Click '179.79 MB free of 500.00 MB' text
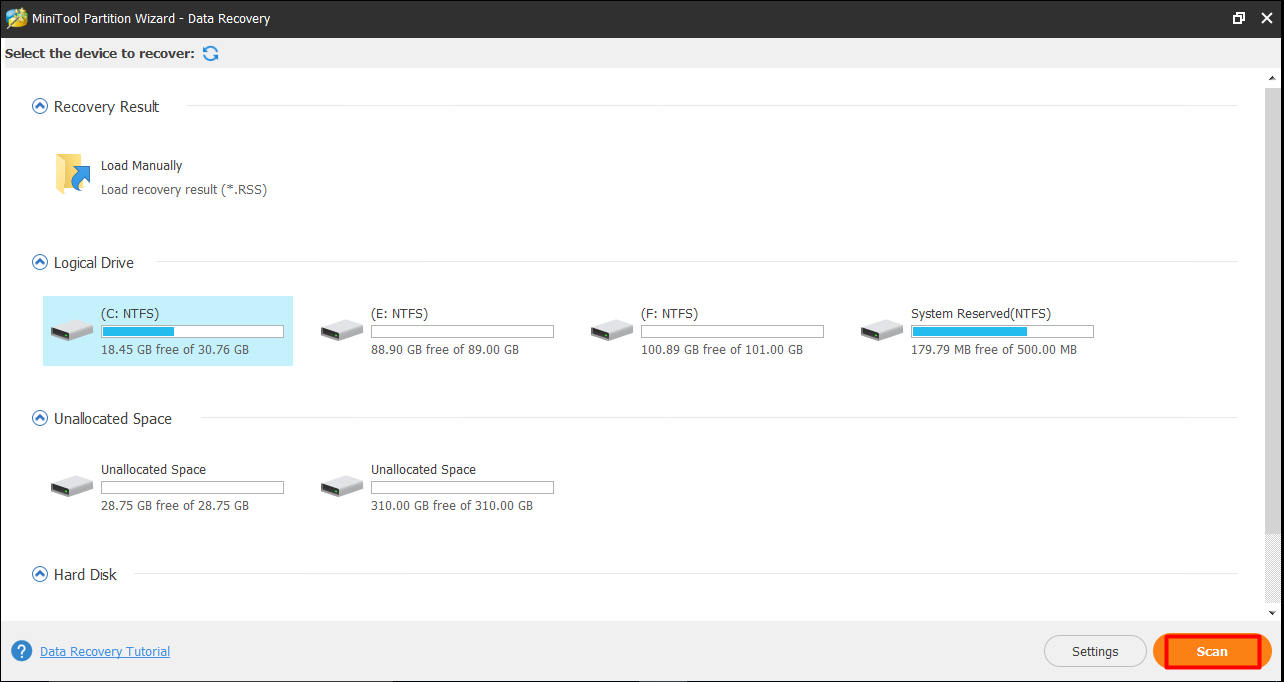Screen dimensions: 1284x682 coord(994,350)
